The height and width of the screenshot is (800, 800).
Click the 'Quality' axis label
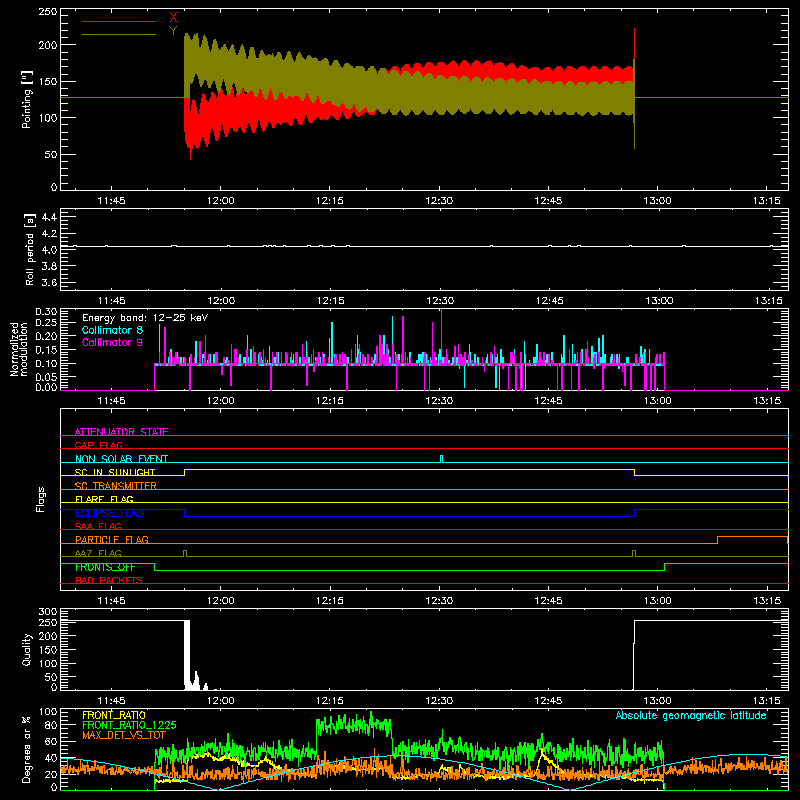click(x=27, y=649)
